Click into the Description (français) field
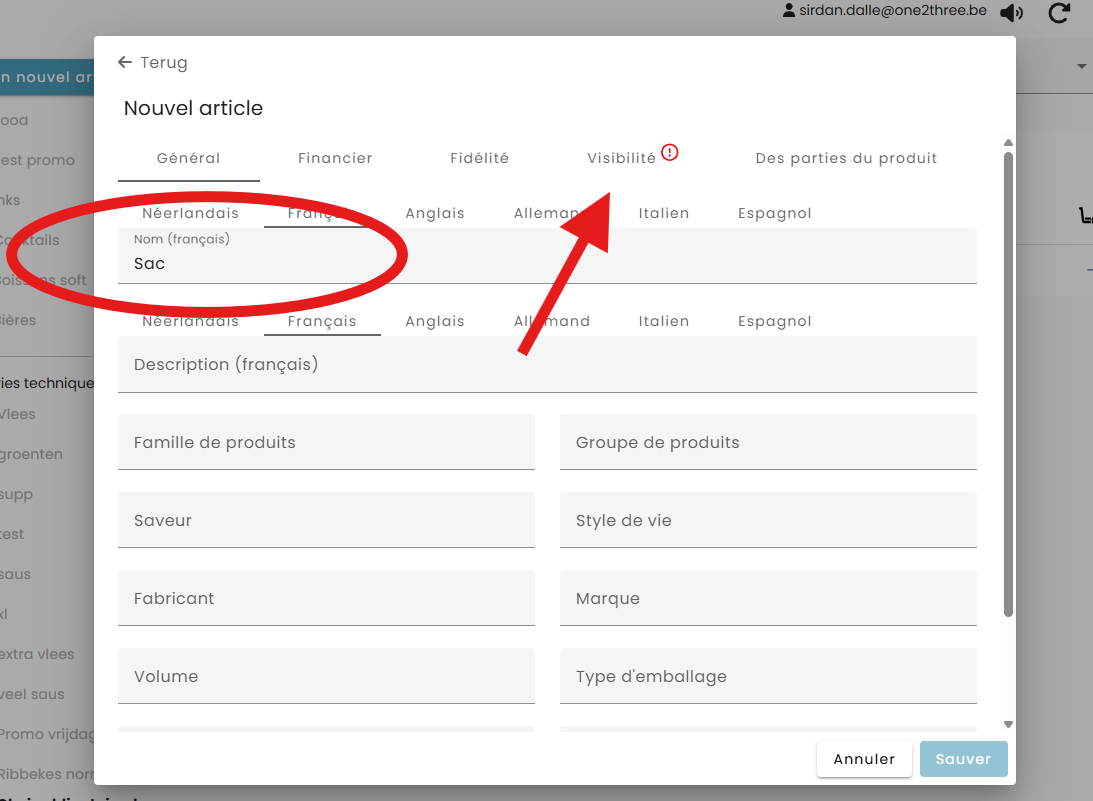Screen dimensions: 1093x801 pos(546,365)
